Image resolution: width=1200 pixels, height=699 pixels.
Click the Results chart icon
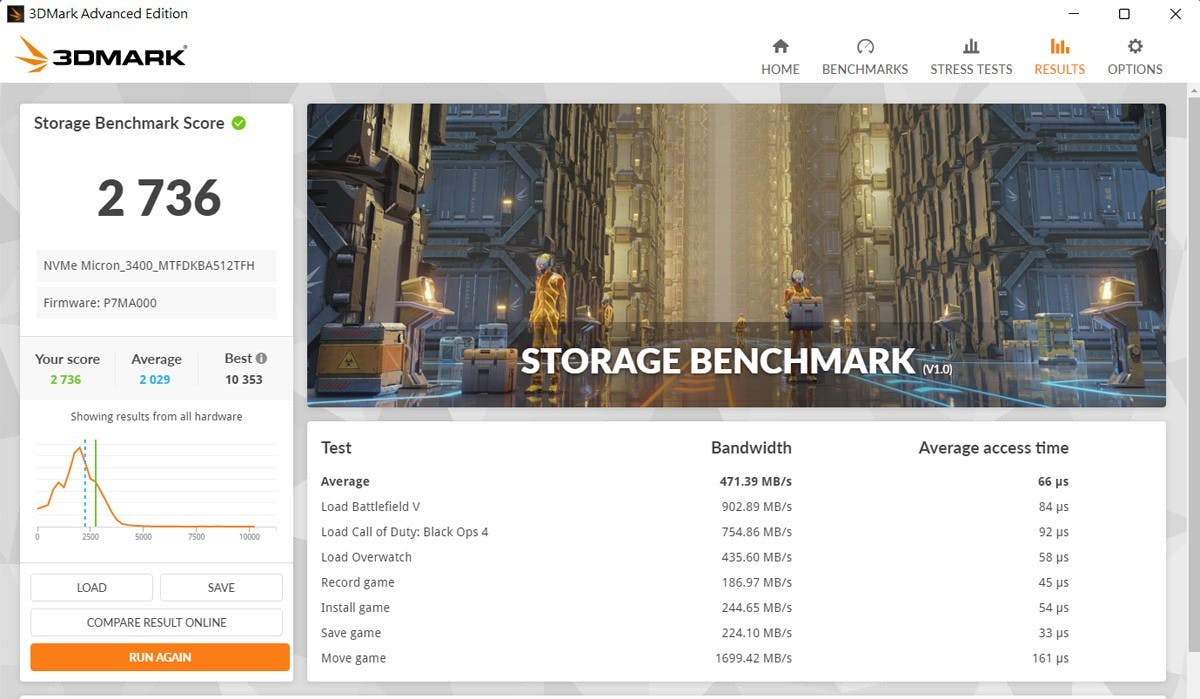point(1059,46)
